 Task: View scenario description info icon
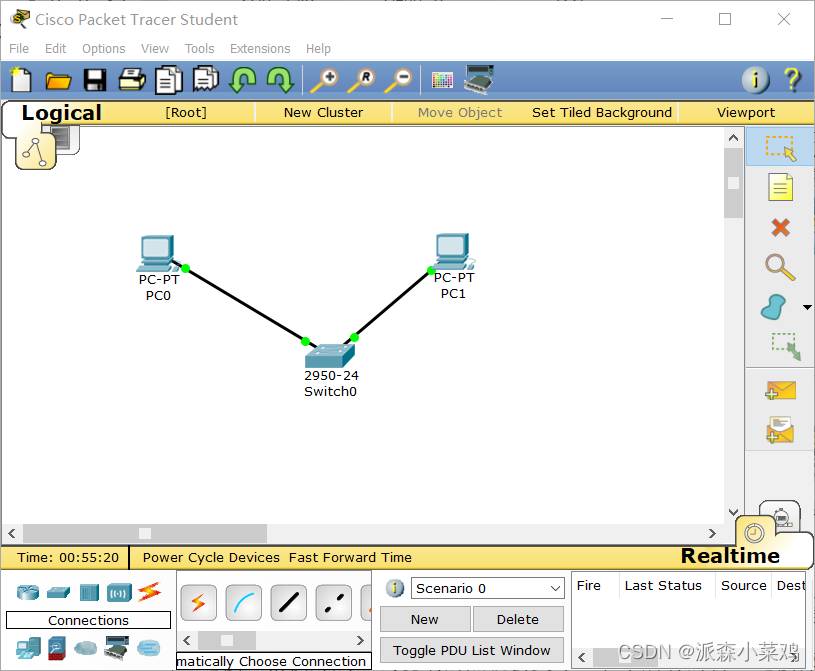click(x=395, y=588)
